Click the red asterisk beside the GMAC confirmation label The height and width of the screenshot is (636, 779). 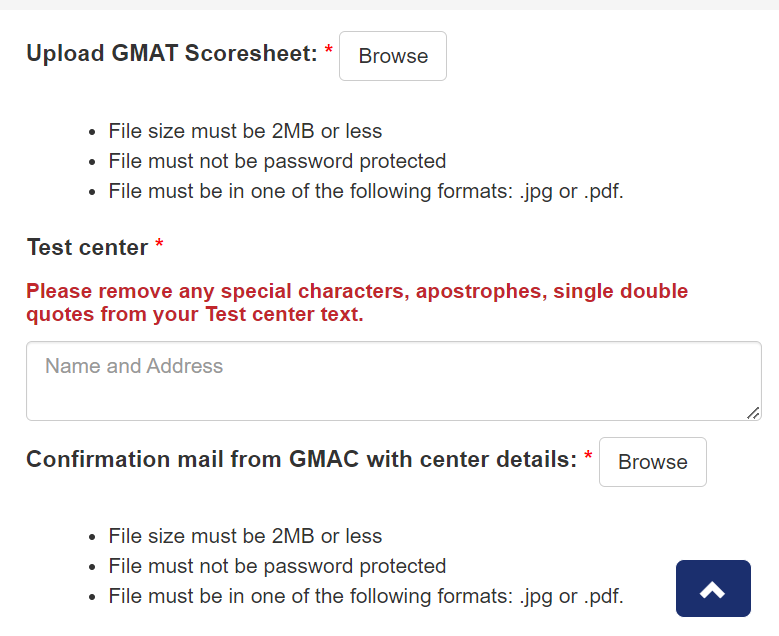(x=588, y=457)
